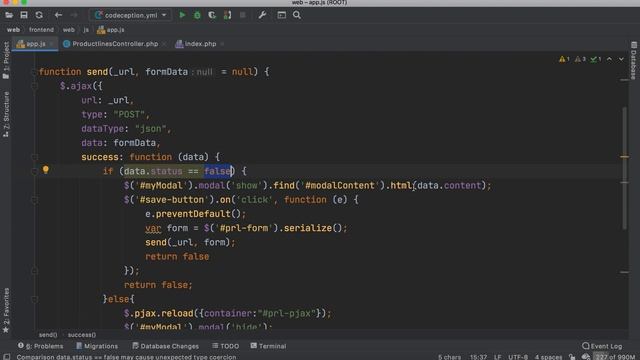Click app.js in navigation breadcrumb
Screen dimensions: 640x360
point(111,30)
